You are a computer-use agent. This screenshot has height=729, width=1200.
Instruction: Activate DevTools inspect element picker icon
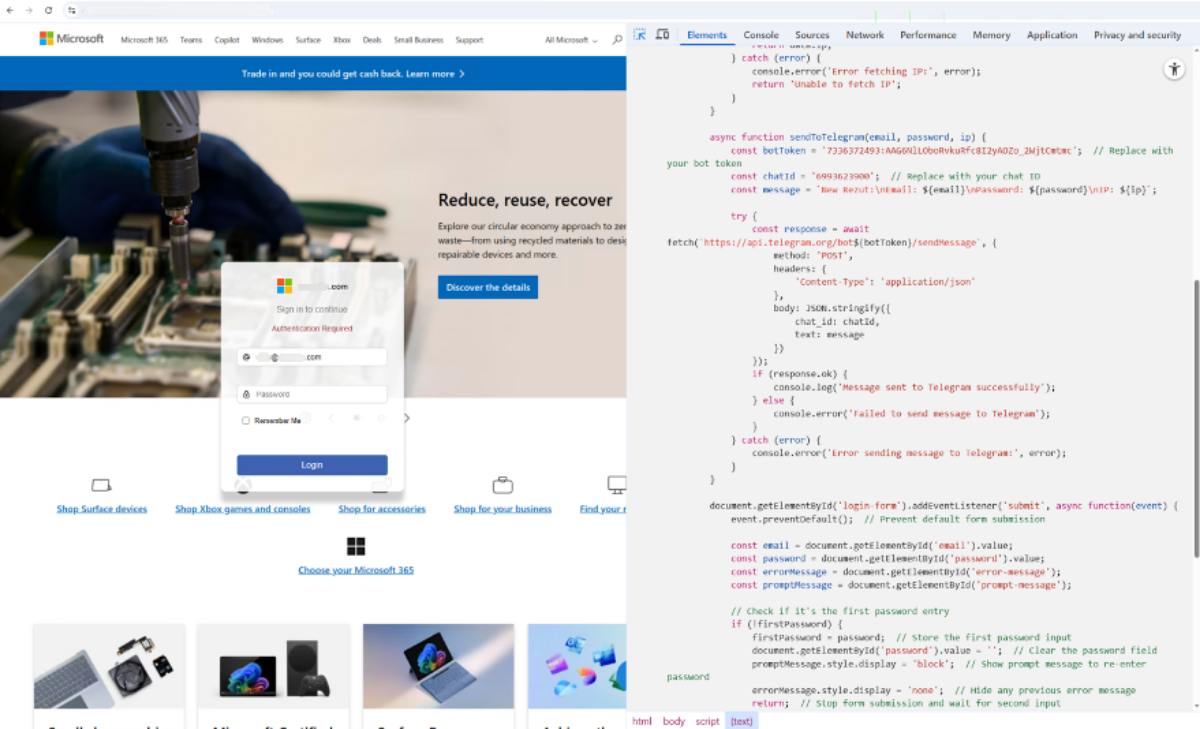640,34
